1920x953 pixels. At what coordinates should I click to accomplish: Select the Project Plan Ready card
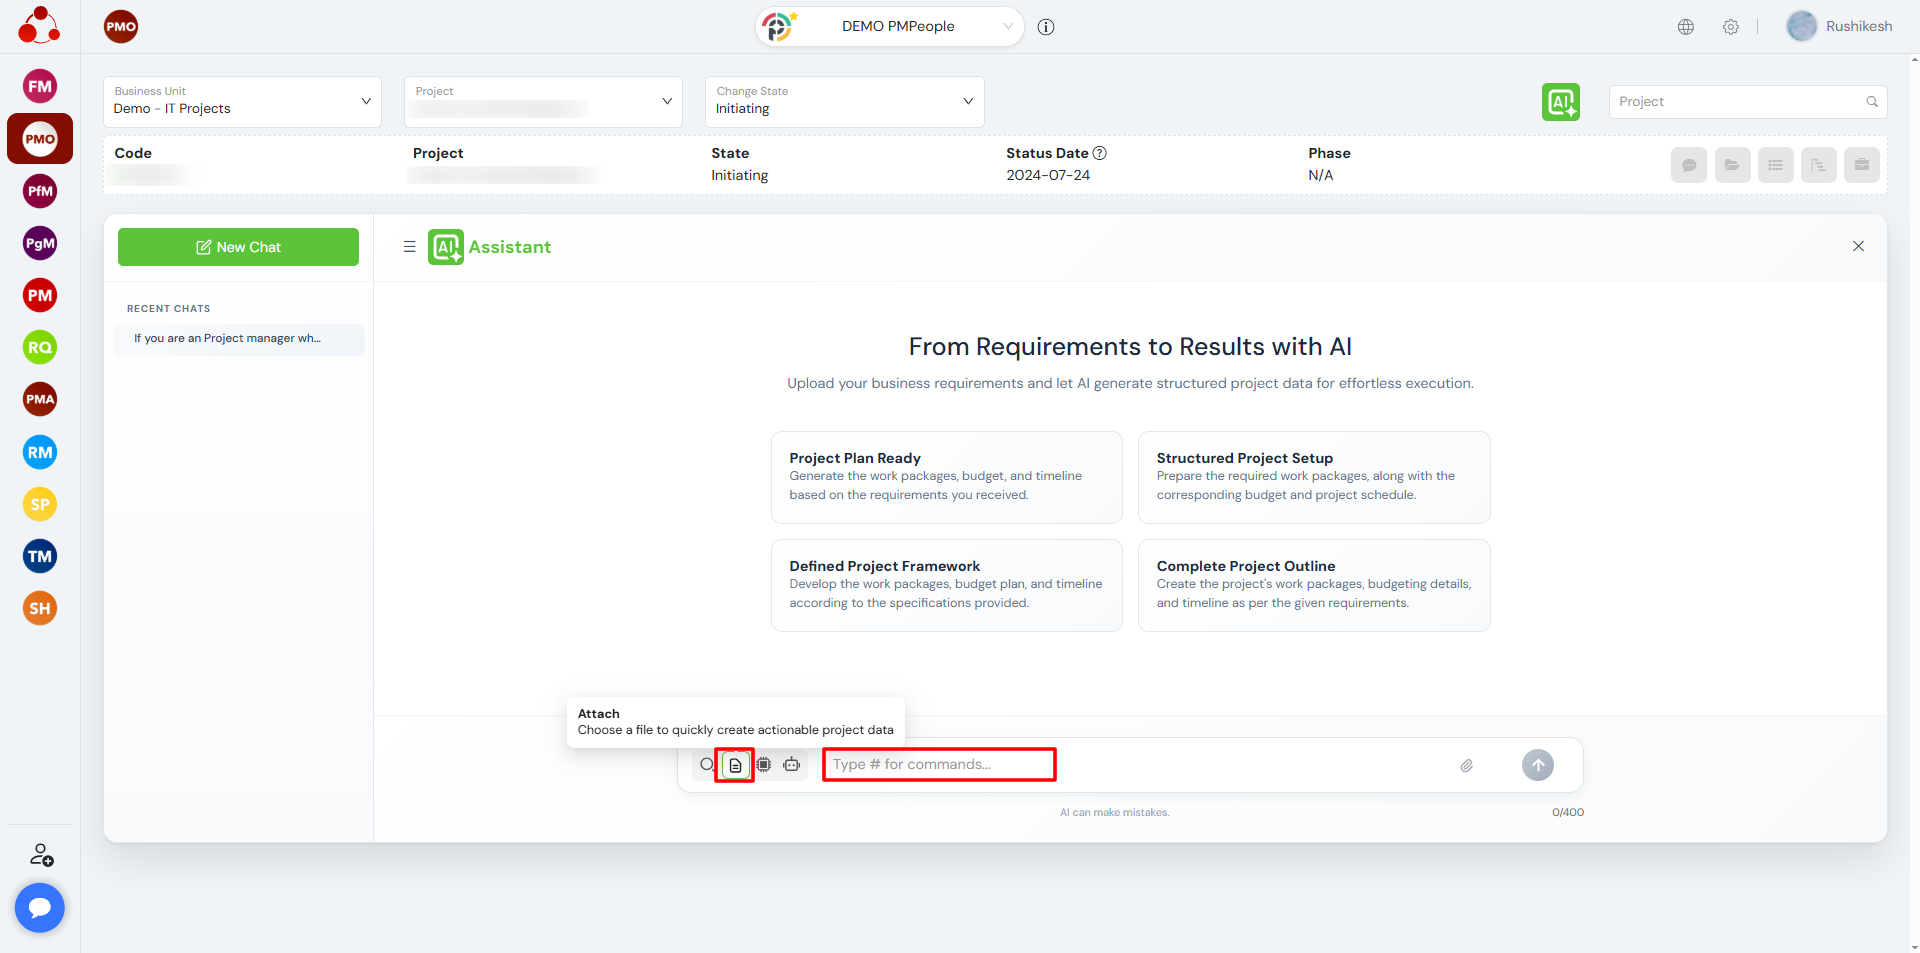(x=946, y=477)
